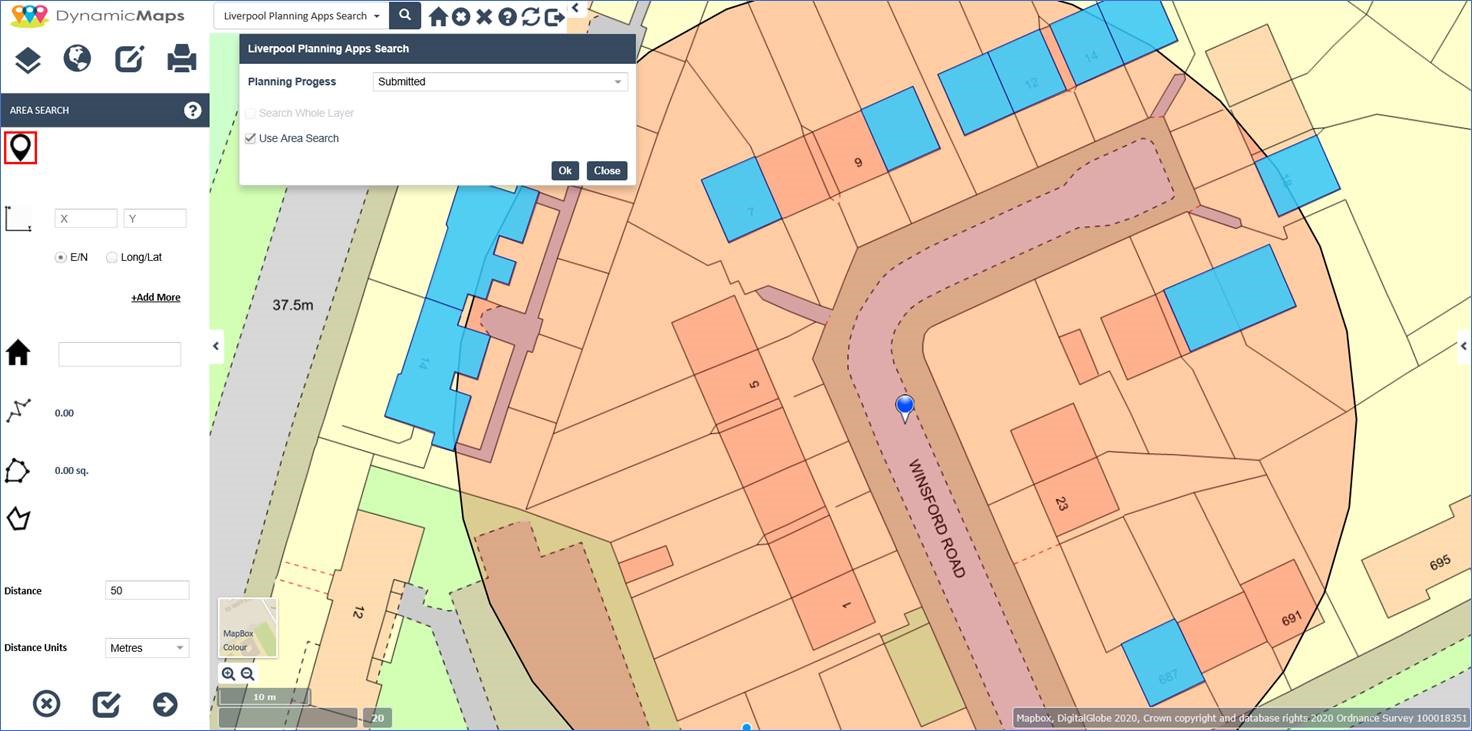The height and width of the screenshot is (731, 1472).
Task: Select the polyline measure tool
Action: pyautogui.click(x=18, y=411)
